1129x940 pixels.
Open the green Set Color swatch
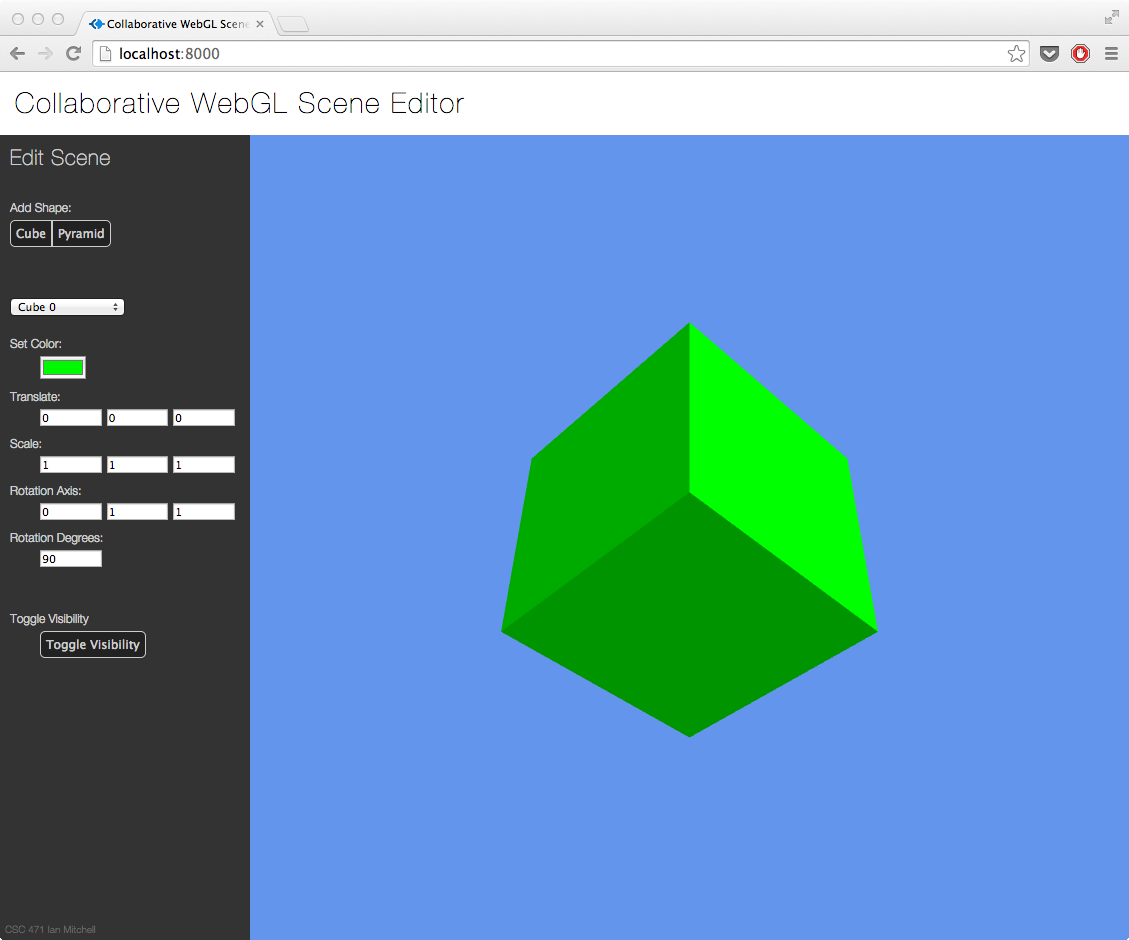point(63,367)
